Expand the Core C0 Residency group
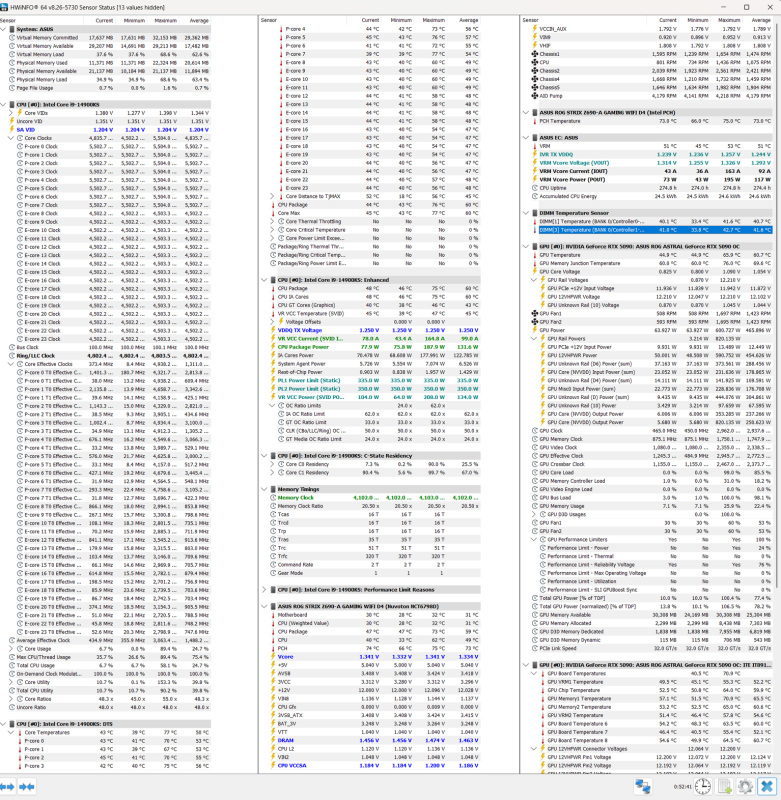 272,464
